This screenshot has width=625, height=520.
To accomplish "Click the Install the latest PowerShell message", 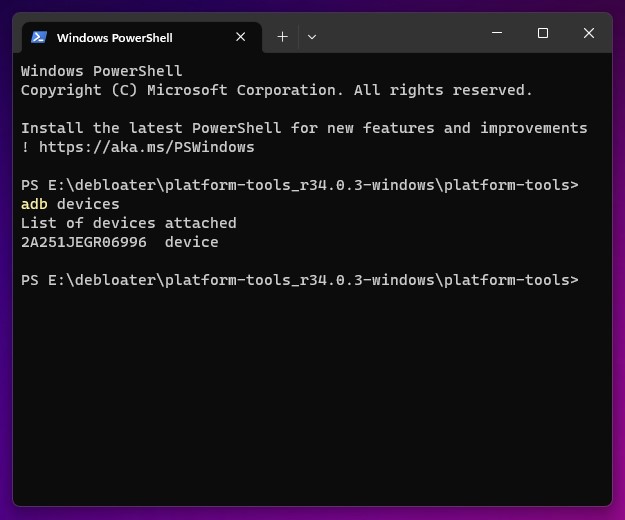I will (x=304, y=128).
